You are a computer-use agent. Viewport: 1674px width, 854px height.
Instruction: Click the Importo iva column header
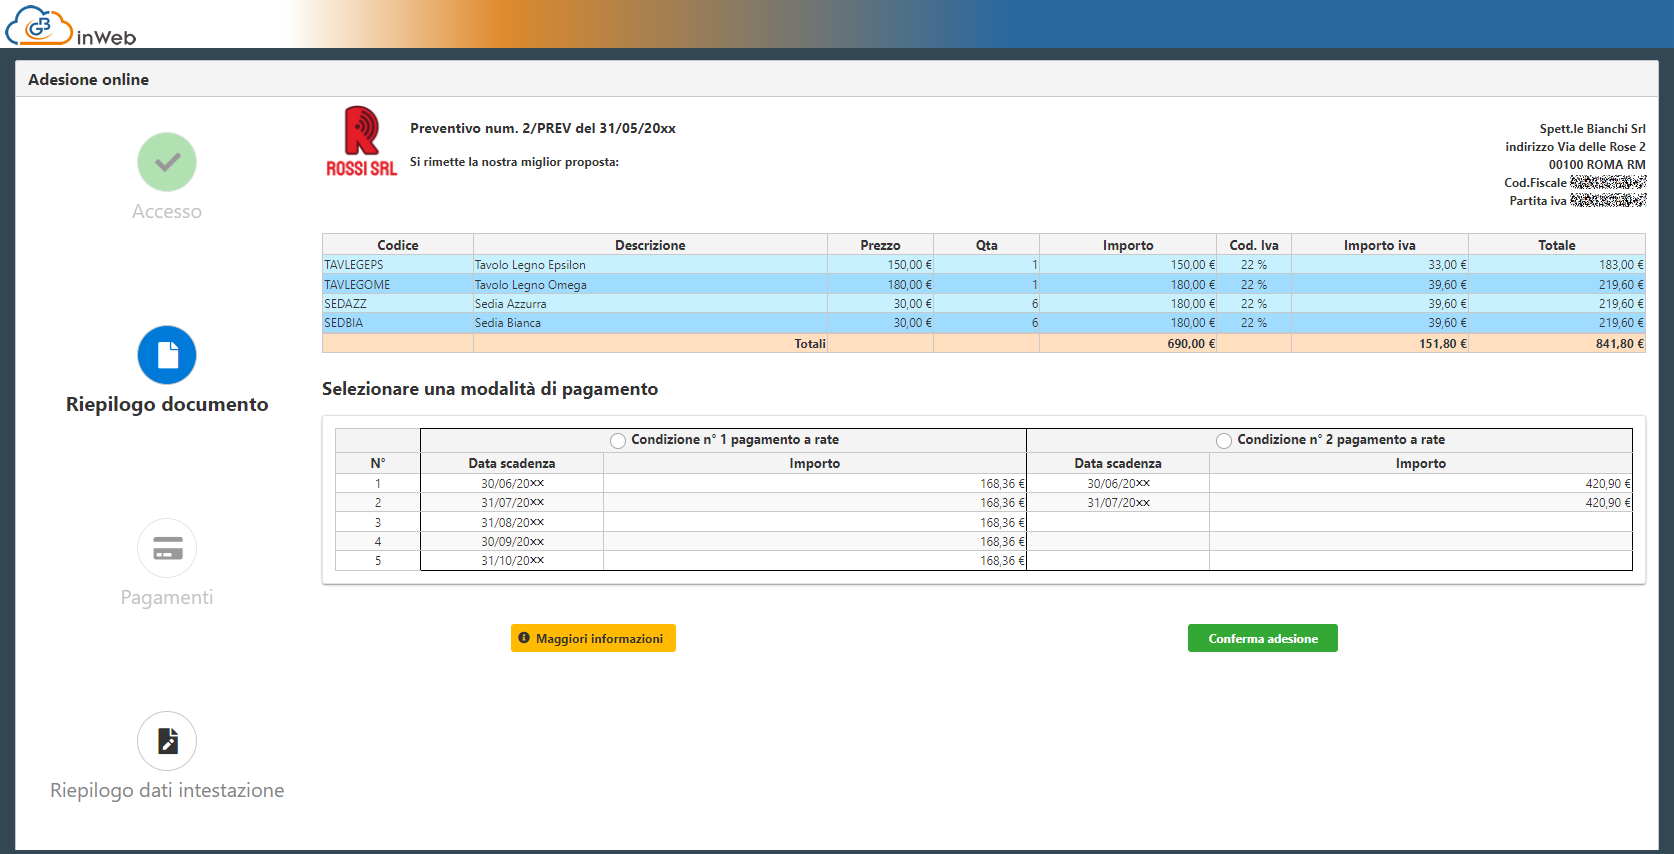tap(1380, 245)
